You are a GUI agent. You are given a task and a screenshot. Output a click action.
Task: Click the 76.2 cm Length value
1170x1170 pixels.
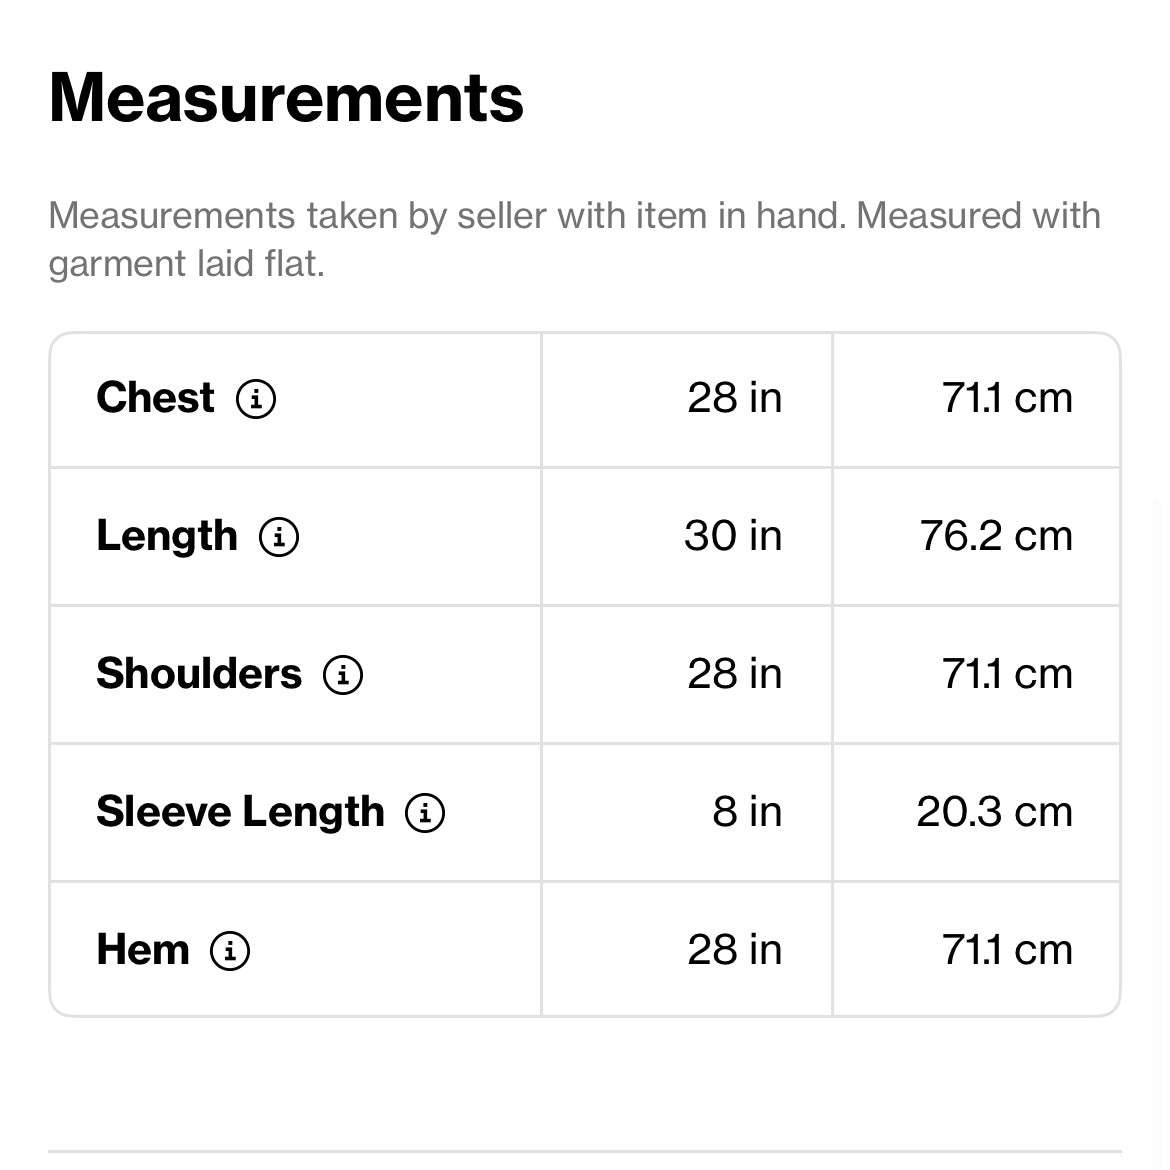point(996,536)
